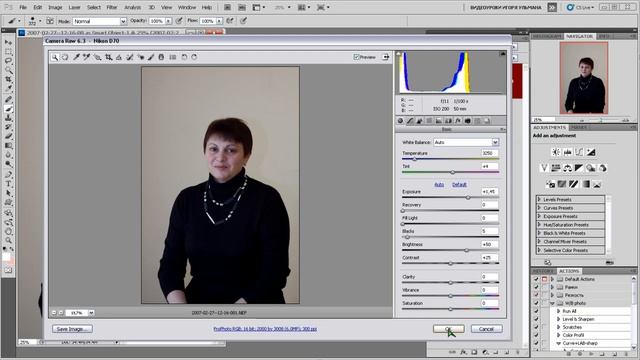Open the zoom level dropdown in Camera Raw
Viewport: 640px width, 360px height.
click(x=91, y=313)
